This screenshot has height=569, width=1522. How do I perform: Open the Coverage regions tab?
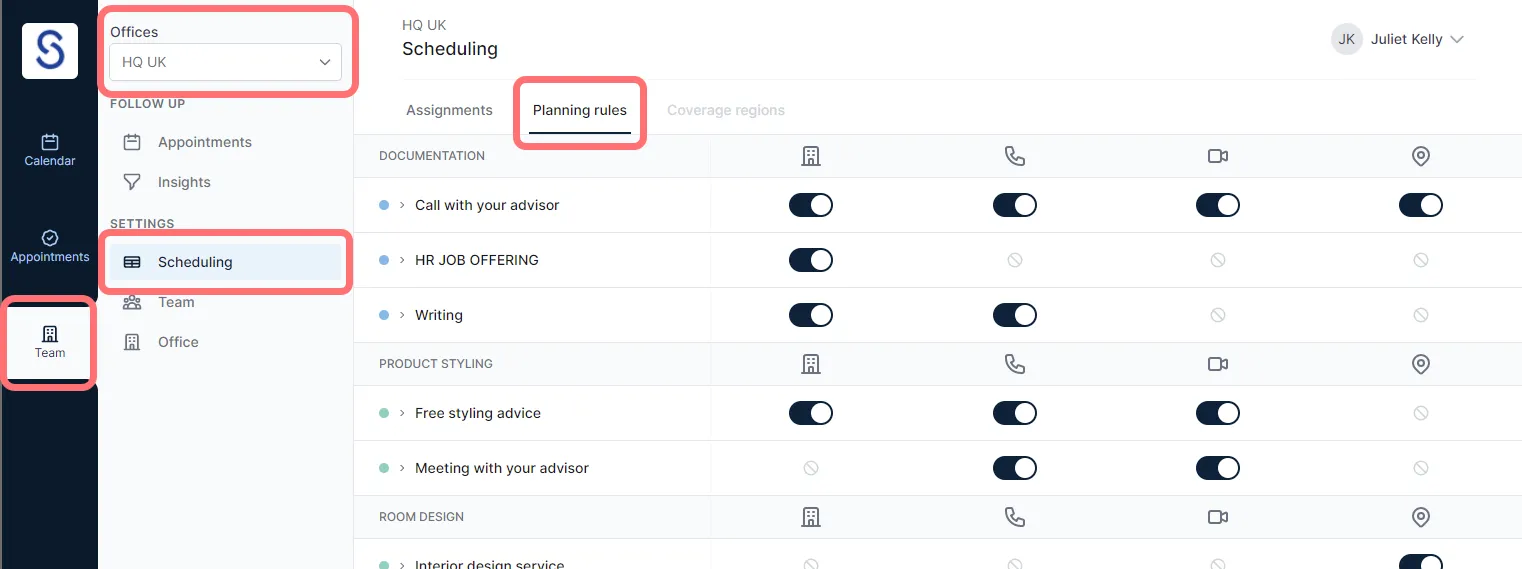pos(726,110)
